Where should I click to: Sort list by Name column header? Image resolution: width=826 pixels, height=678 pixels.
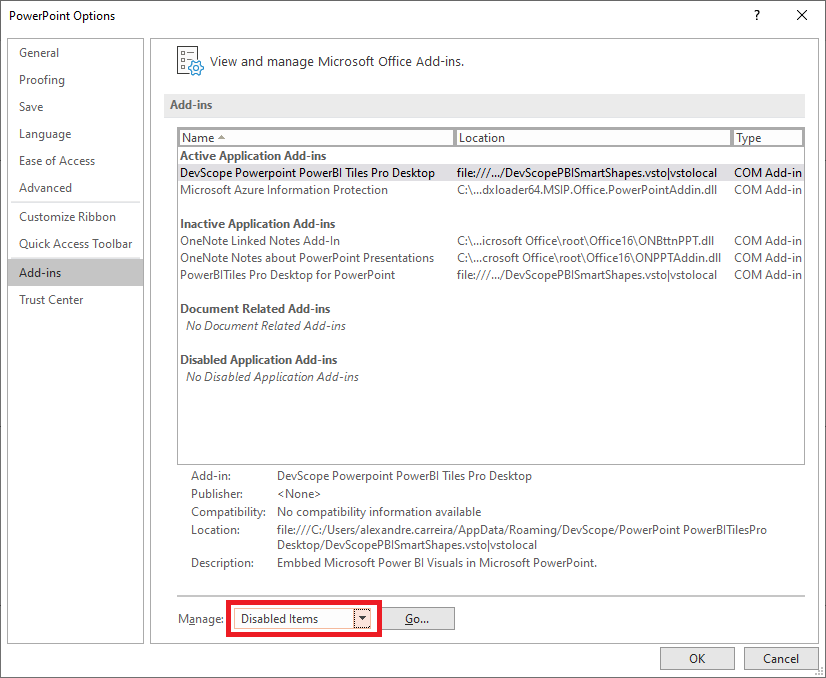pyautogui.click(x=316, y=138)
